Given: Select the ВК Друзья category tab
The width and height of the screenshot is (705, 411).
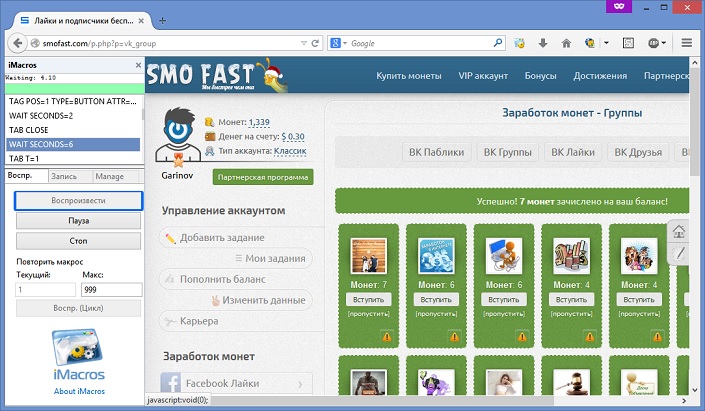Looking at the screenshot, I should (638, 152).
